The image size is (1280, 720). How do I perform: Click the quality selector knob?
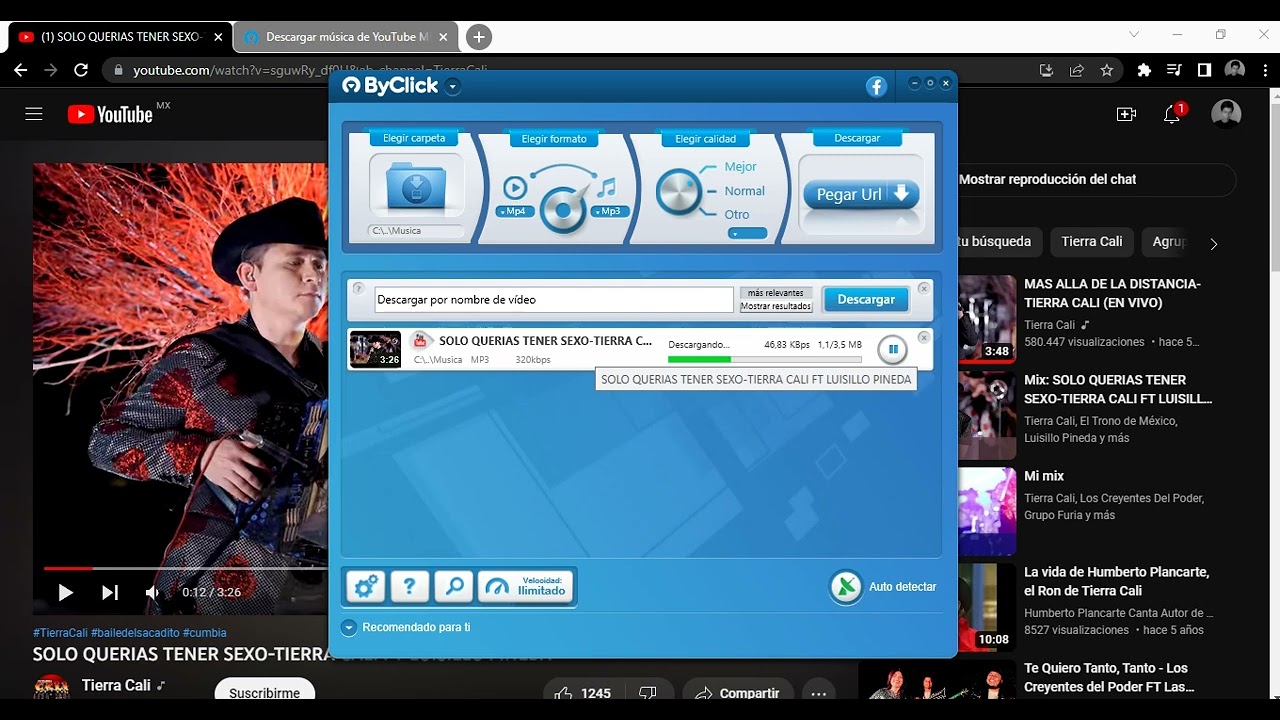tap(679, 191)
